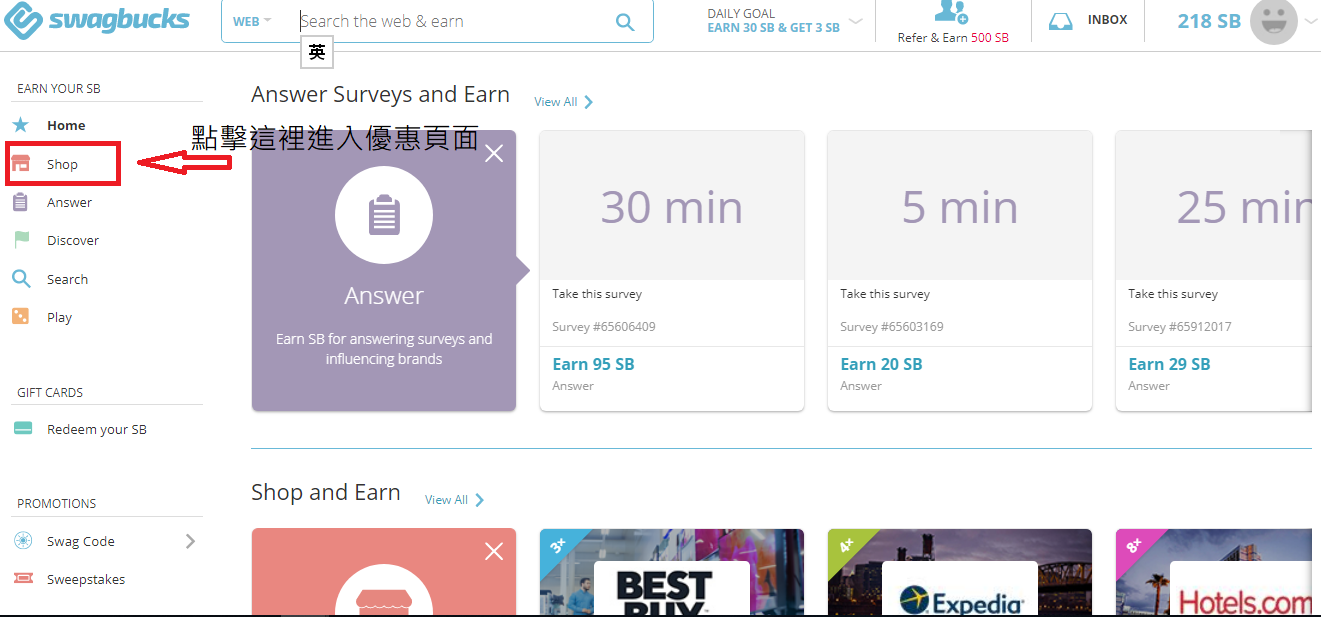Close the pink Shop info card
Viewport: 1321px width, 617px height.
pyautogui.click(x=494, y=551)
